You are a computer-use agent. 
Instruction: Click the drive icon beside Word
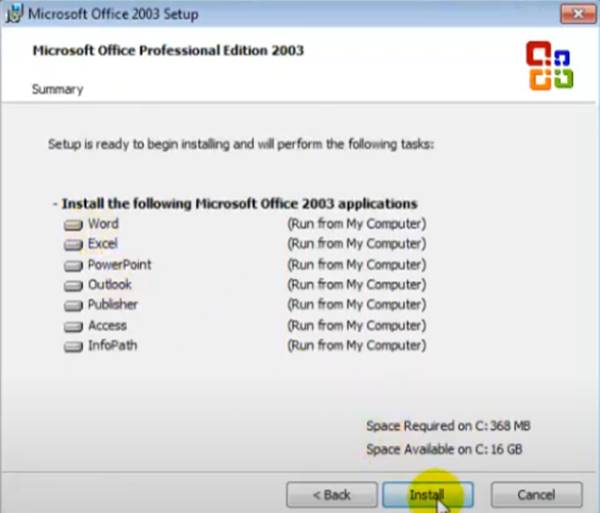tap(73, 225)
